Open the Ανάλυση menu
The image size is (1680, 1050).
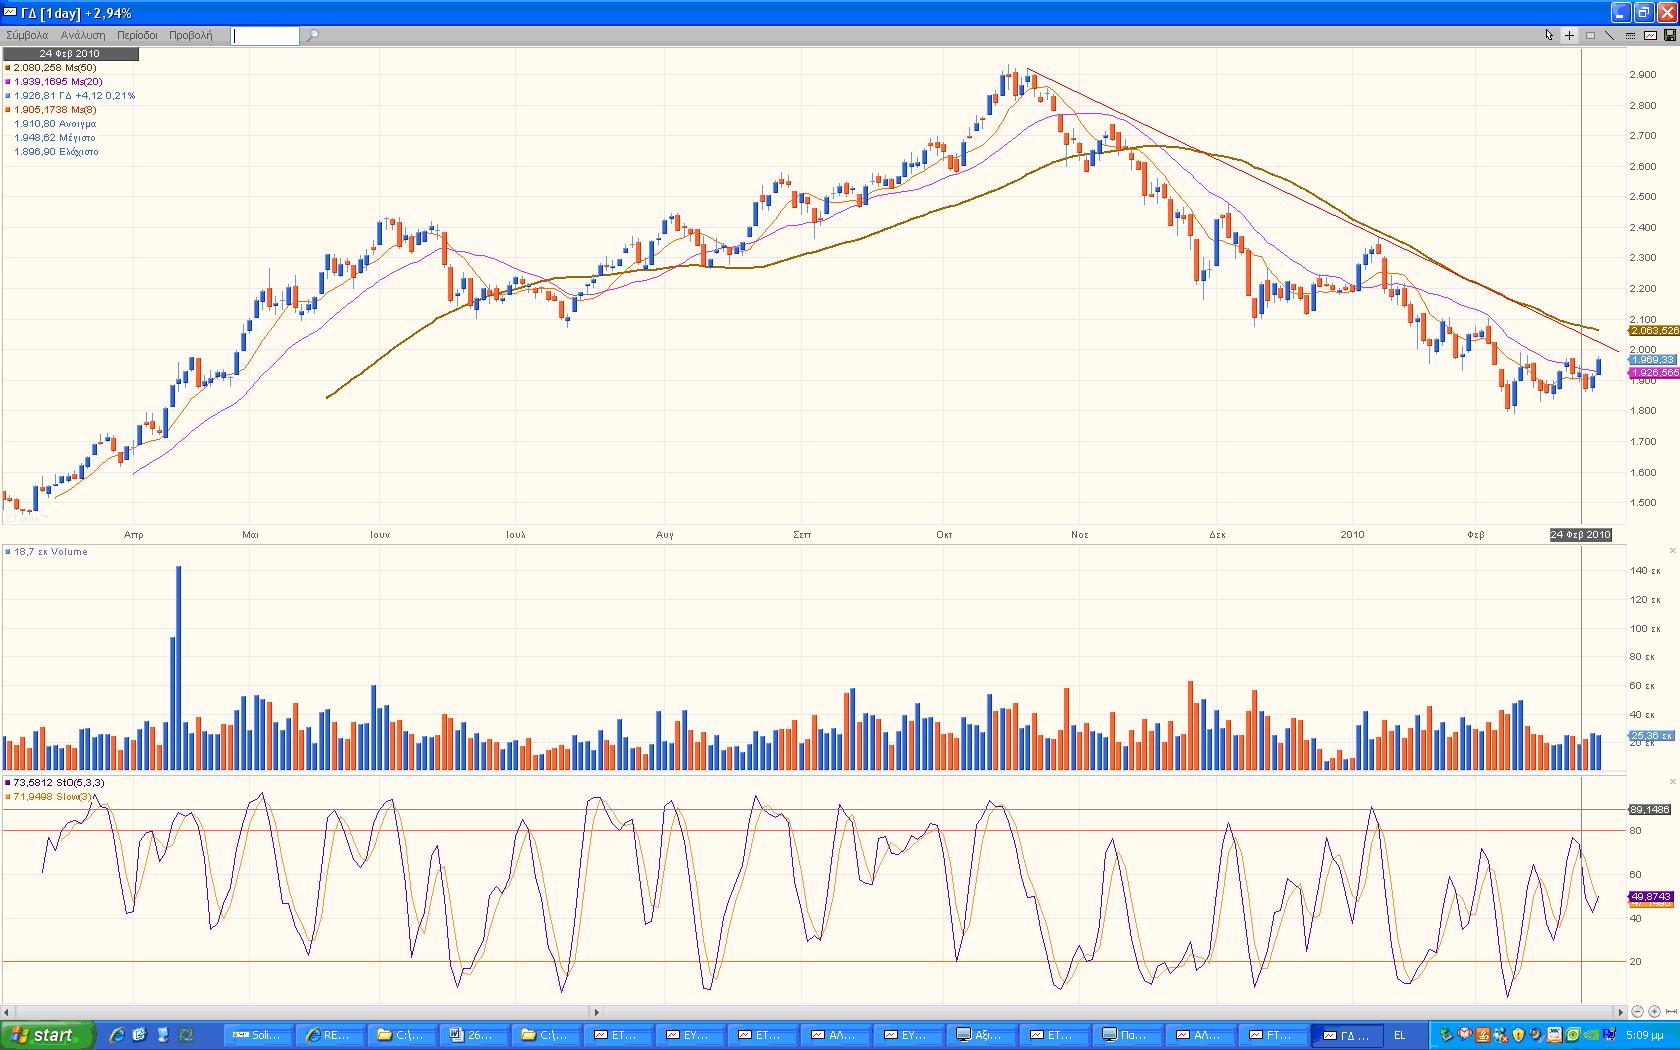pos(83,35)
